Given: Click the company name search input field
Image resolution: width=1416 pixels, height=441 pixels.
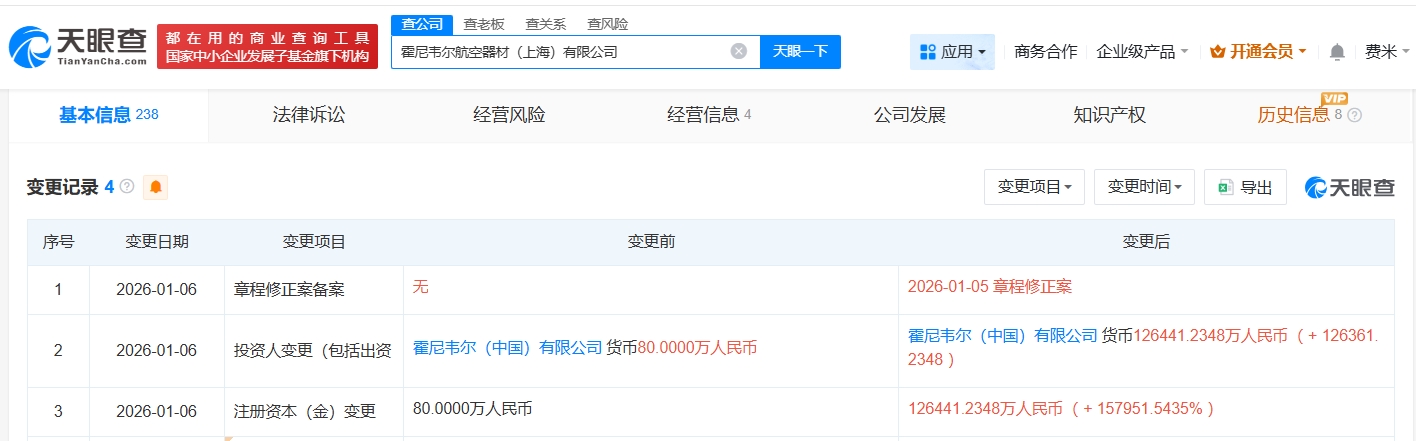Looking at the screenshot, I should coord(560,52).
